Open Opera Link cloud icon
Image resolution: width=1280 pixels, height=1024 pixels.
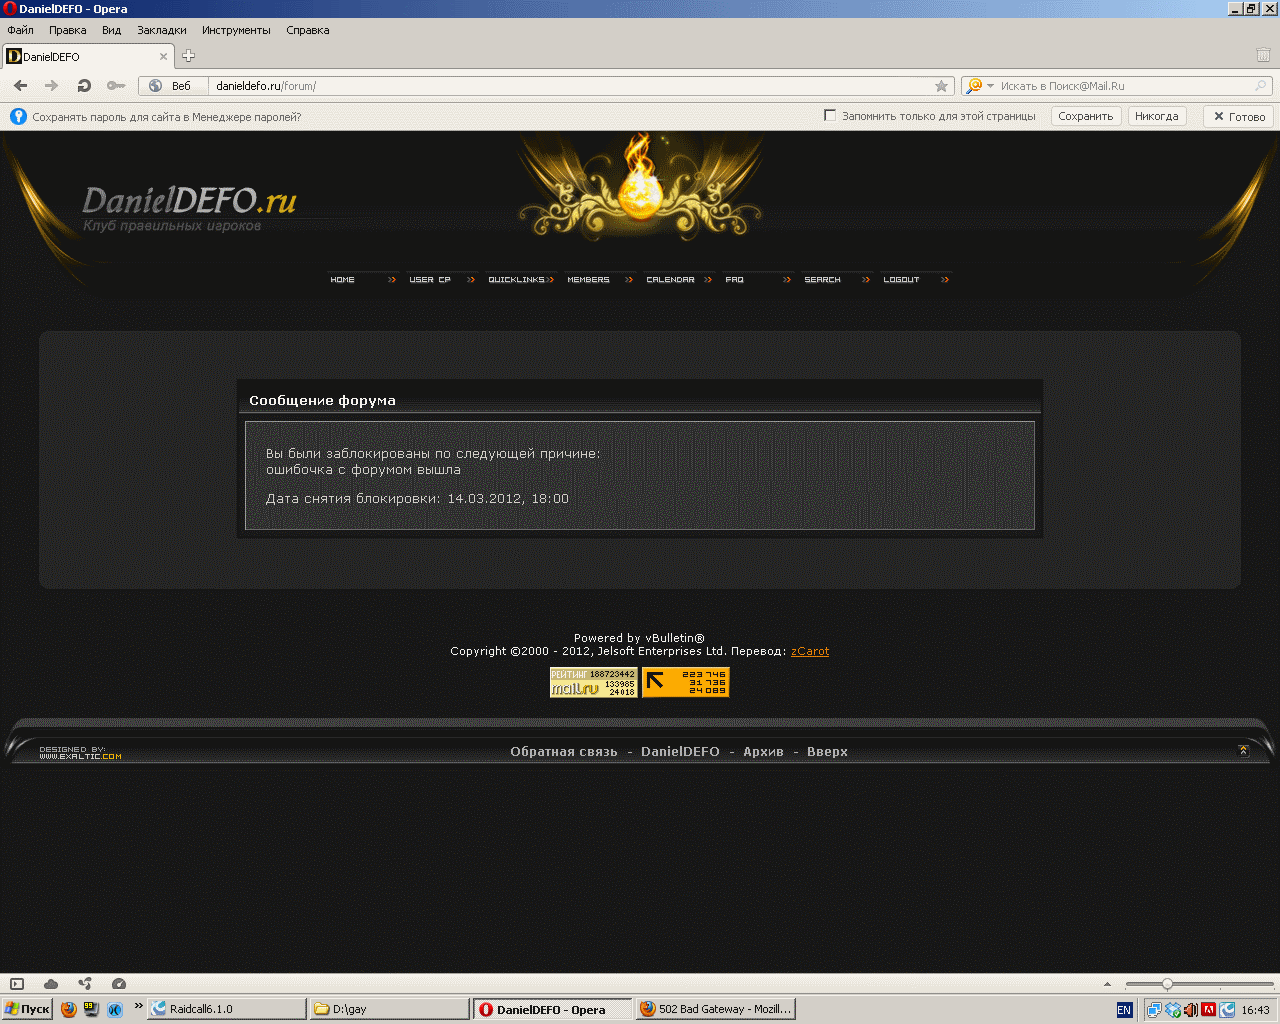pos(51,984)
